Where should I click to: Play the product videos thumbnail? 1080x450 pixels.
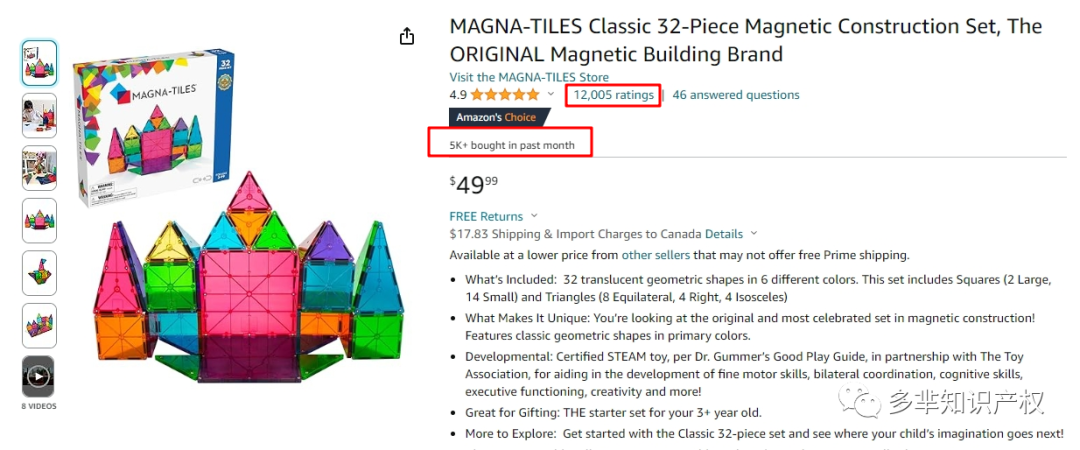click(x=39, y=376)
